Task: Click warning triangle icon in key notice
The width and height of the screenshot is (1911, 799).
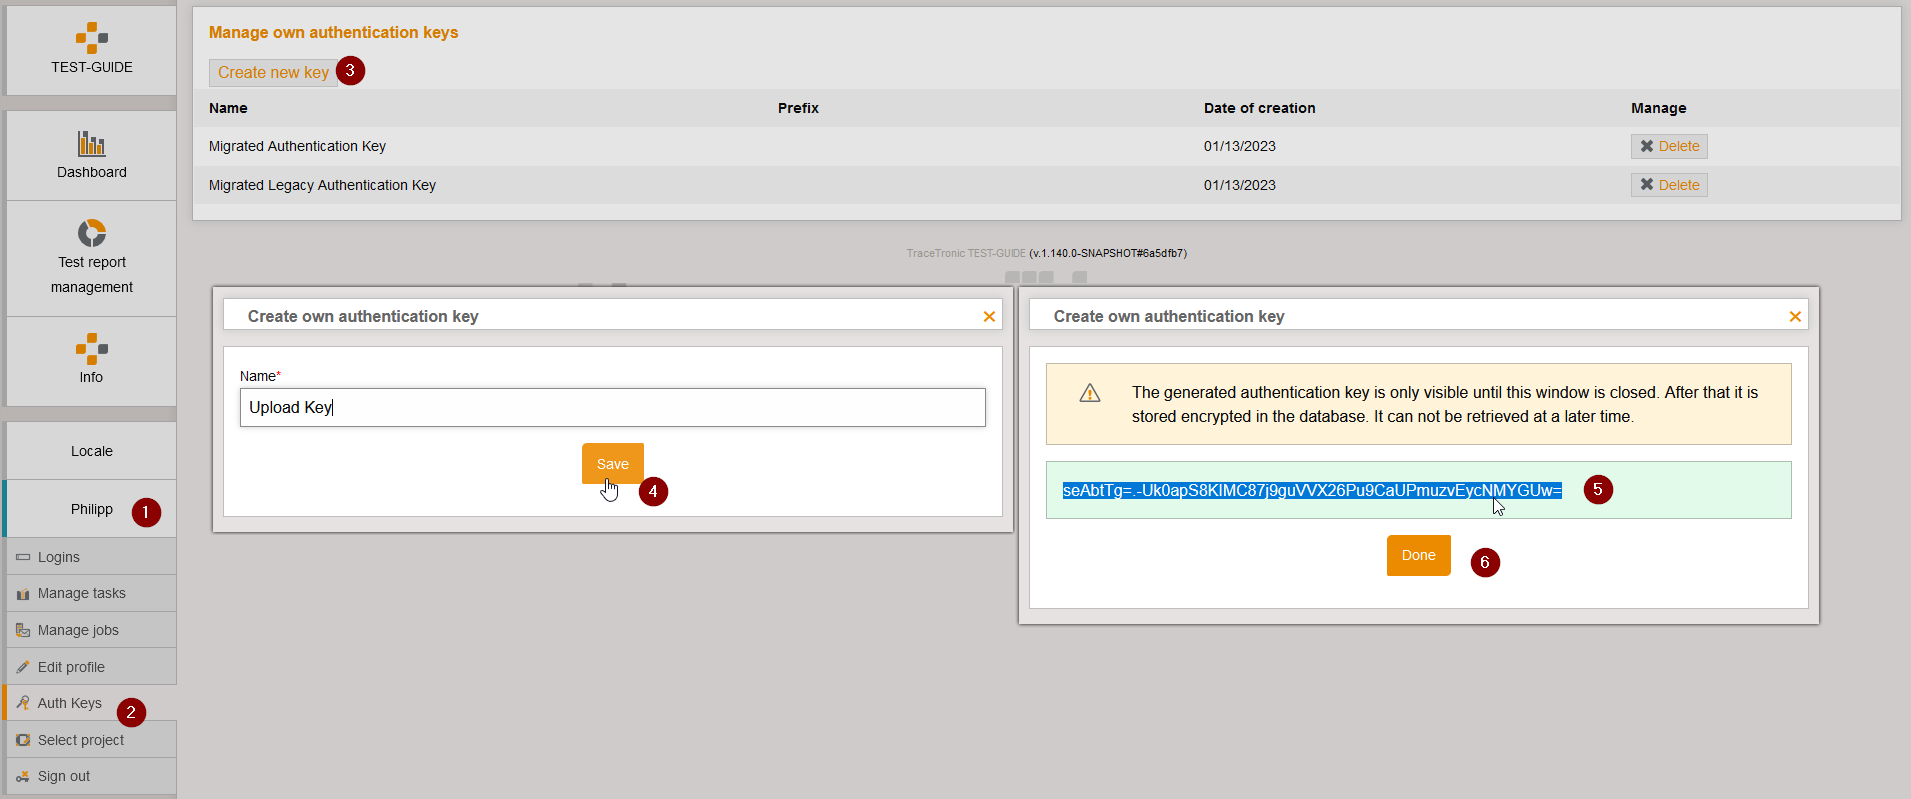Action: [x=1090, y=393]
